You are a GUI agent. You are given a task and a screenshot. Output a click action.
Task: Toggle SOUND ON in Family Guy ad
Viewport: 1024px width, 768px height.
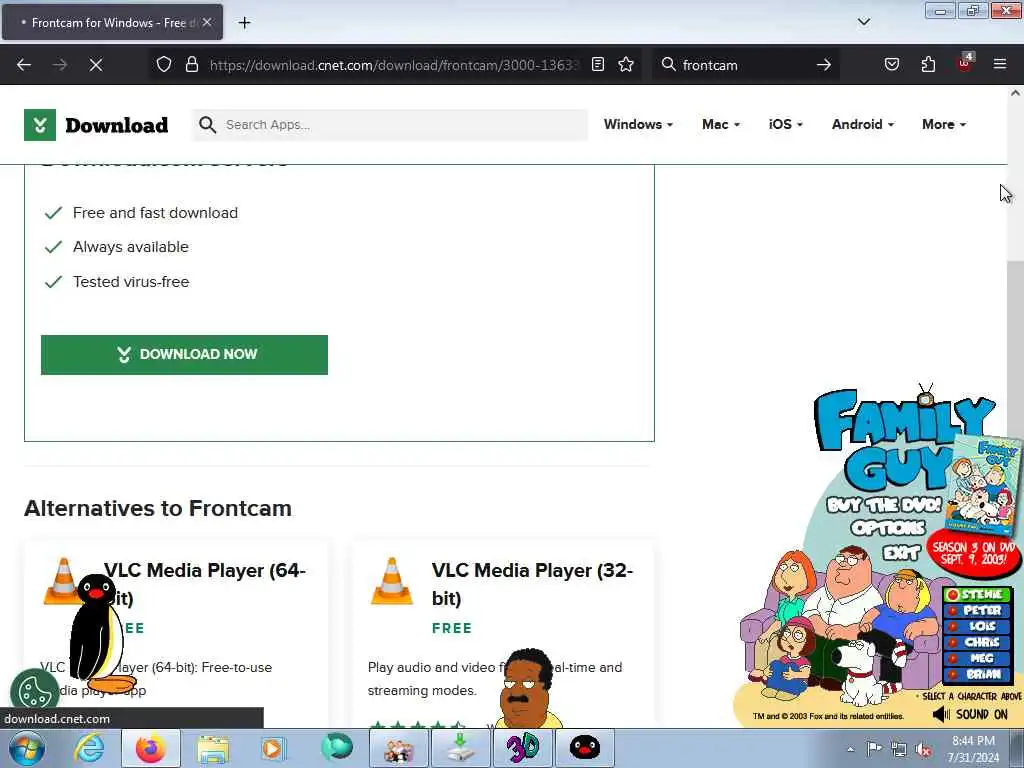tap(970, 714)
